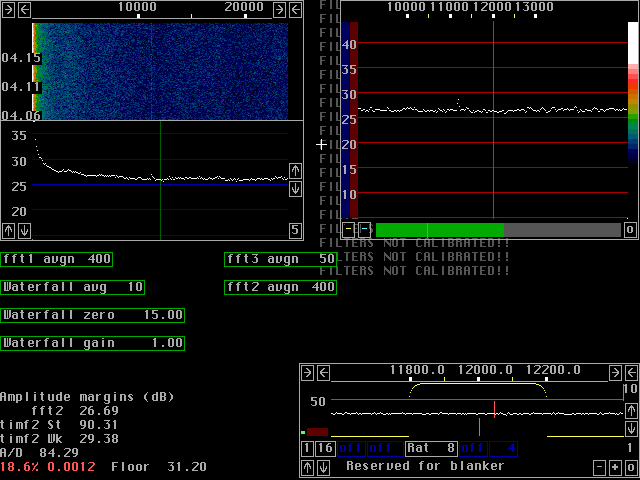Click the 'timf2 St 90.31' amplitude margin
This screenshot has height=480, width=640.
point(59,425)
